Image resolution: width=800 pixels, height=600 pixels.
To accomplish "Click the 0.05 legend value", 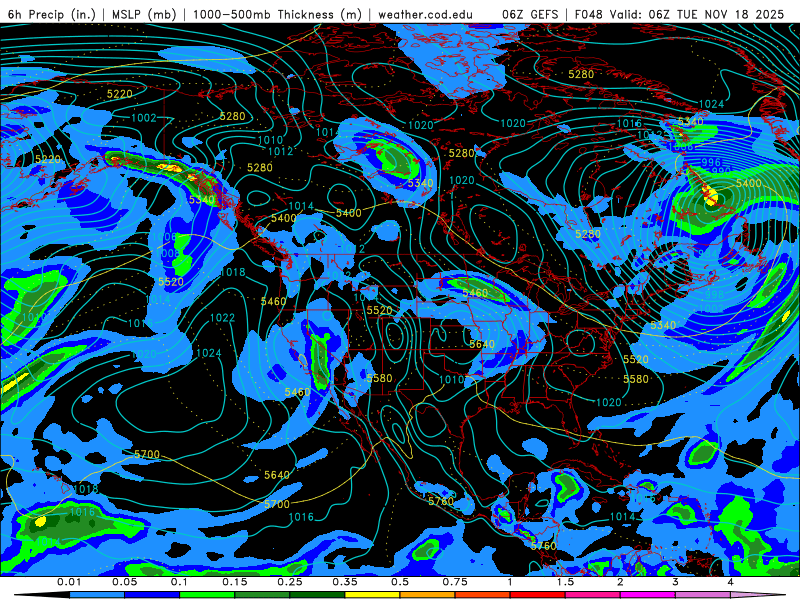I will tap(124, 582).
